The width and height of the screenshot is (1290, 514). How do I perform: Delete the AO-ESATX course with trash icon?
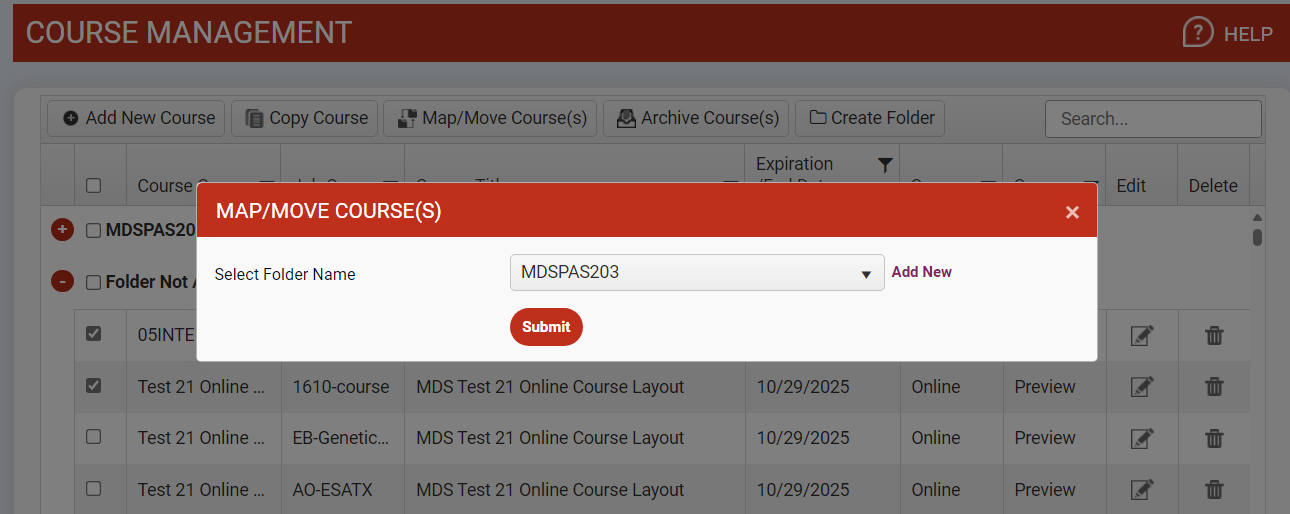(1214, 489)
